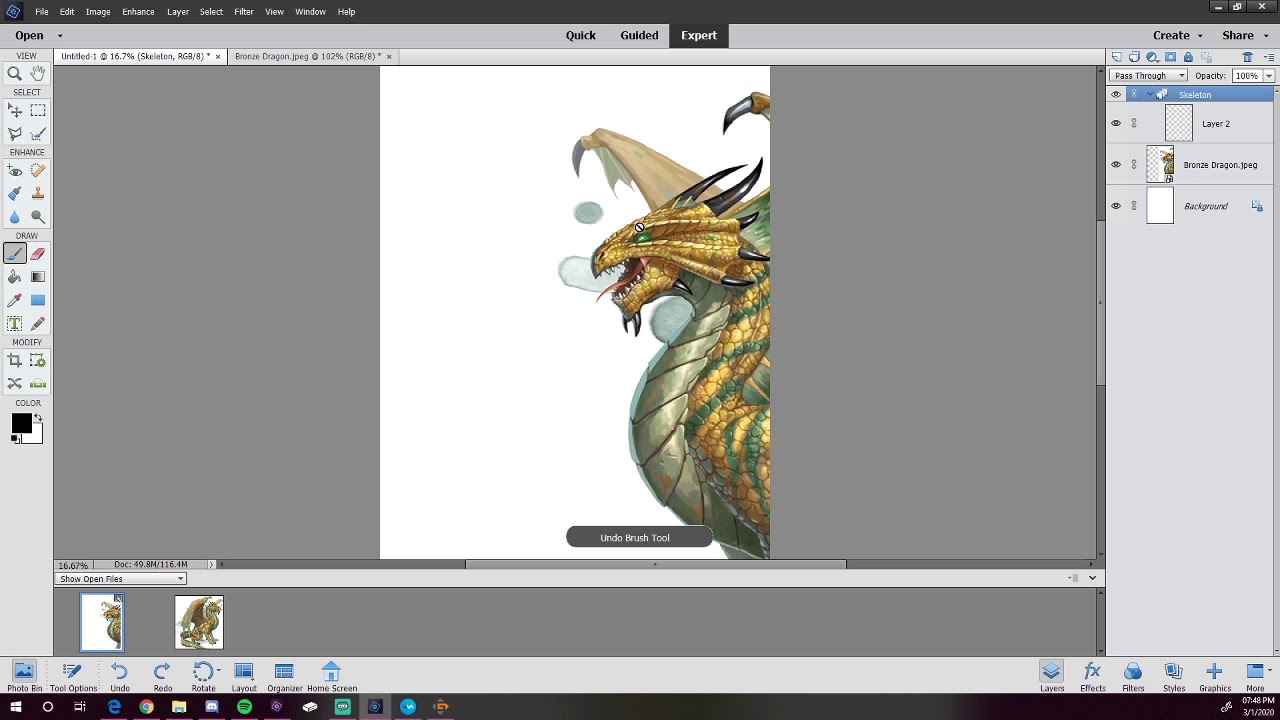Viewport: 1280px width, 720px height.
Task: Open the Organizer
Action: [284, 677]
